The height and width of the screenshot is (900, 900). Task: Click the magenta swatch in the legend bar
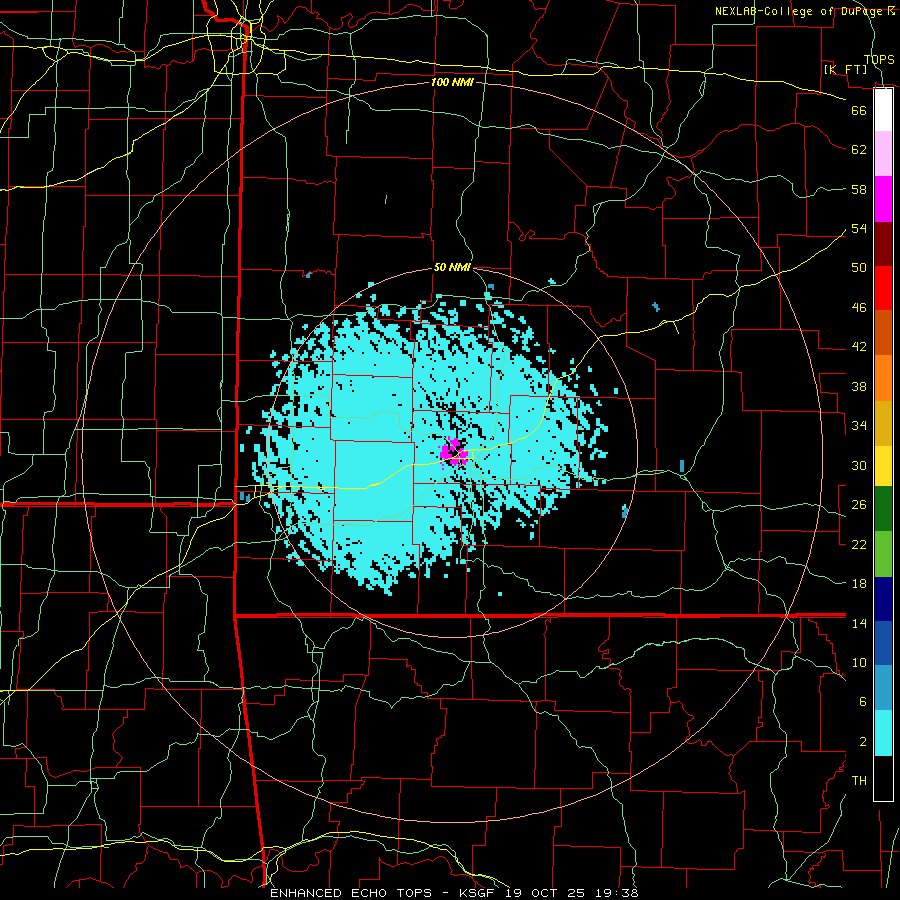[x=883, y=199]
